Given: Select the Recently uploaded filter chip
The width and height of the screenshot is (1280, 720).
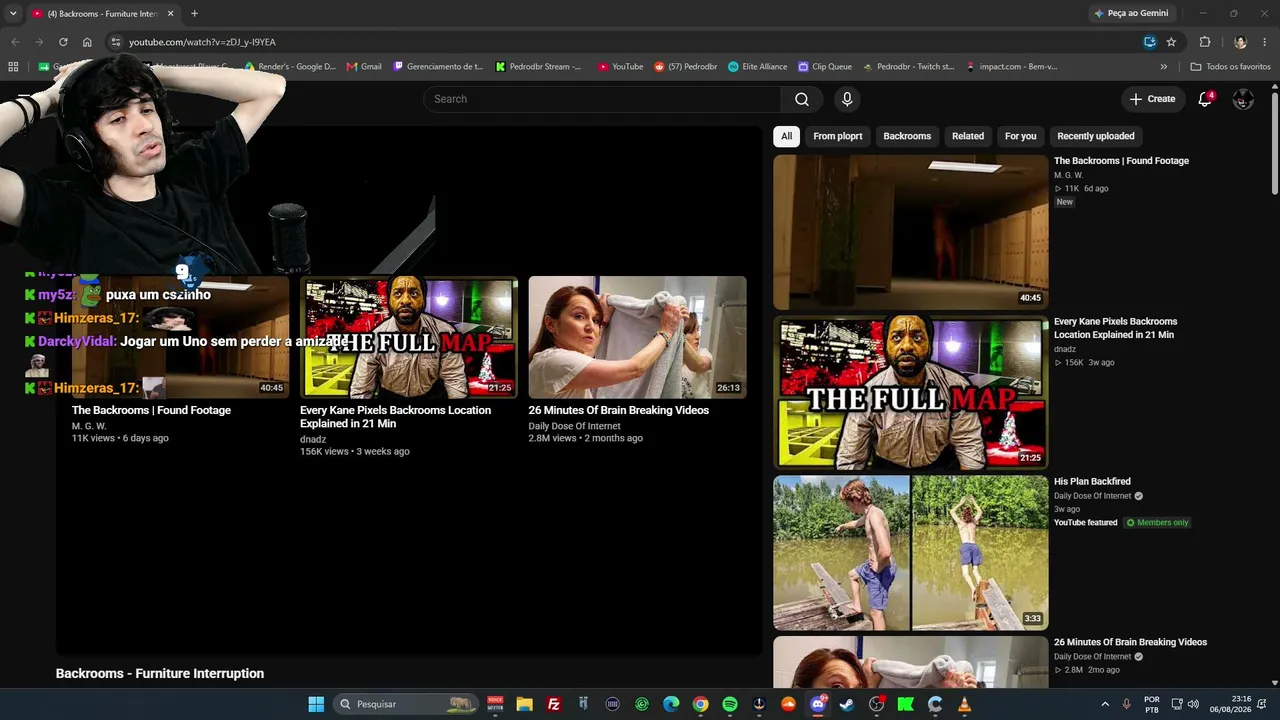Looking at the screenshot, I should click(1096, 136).
